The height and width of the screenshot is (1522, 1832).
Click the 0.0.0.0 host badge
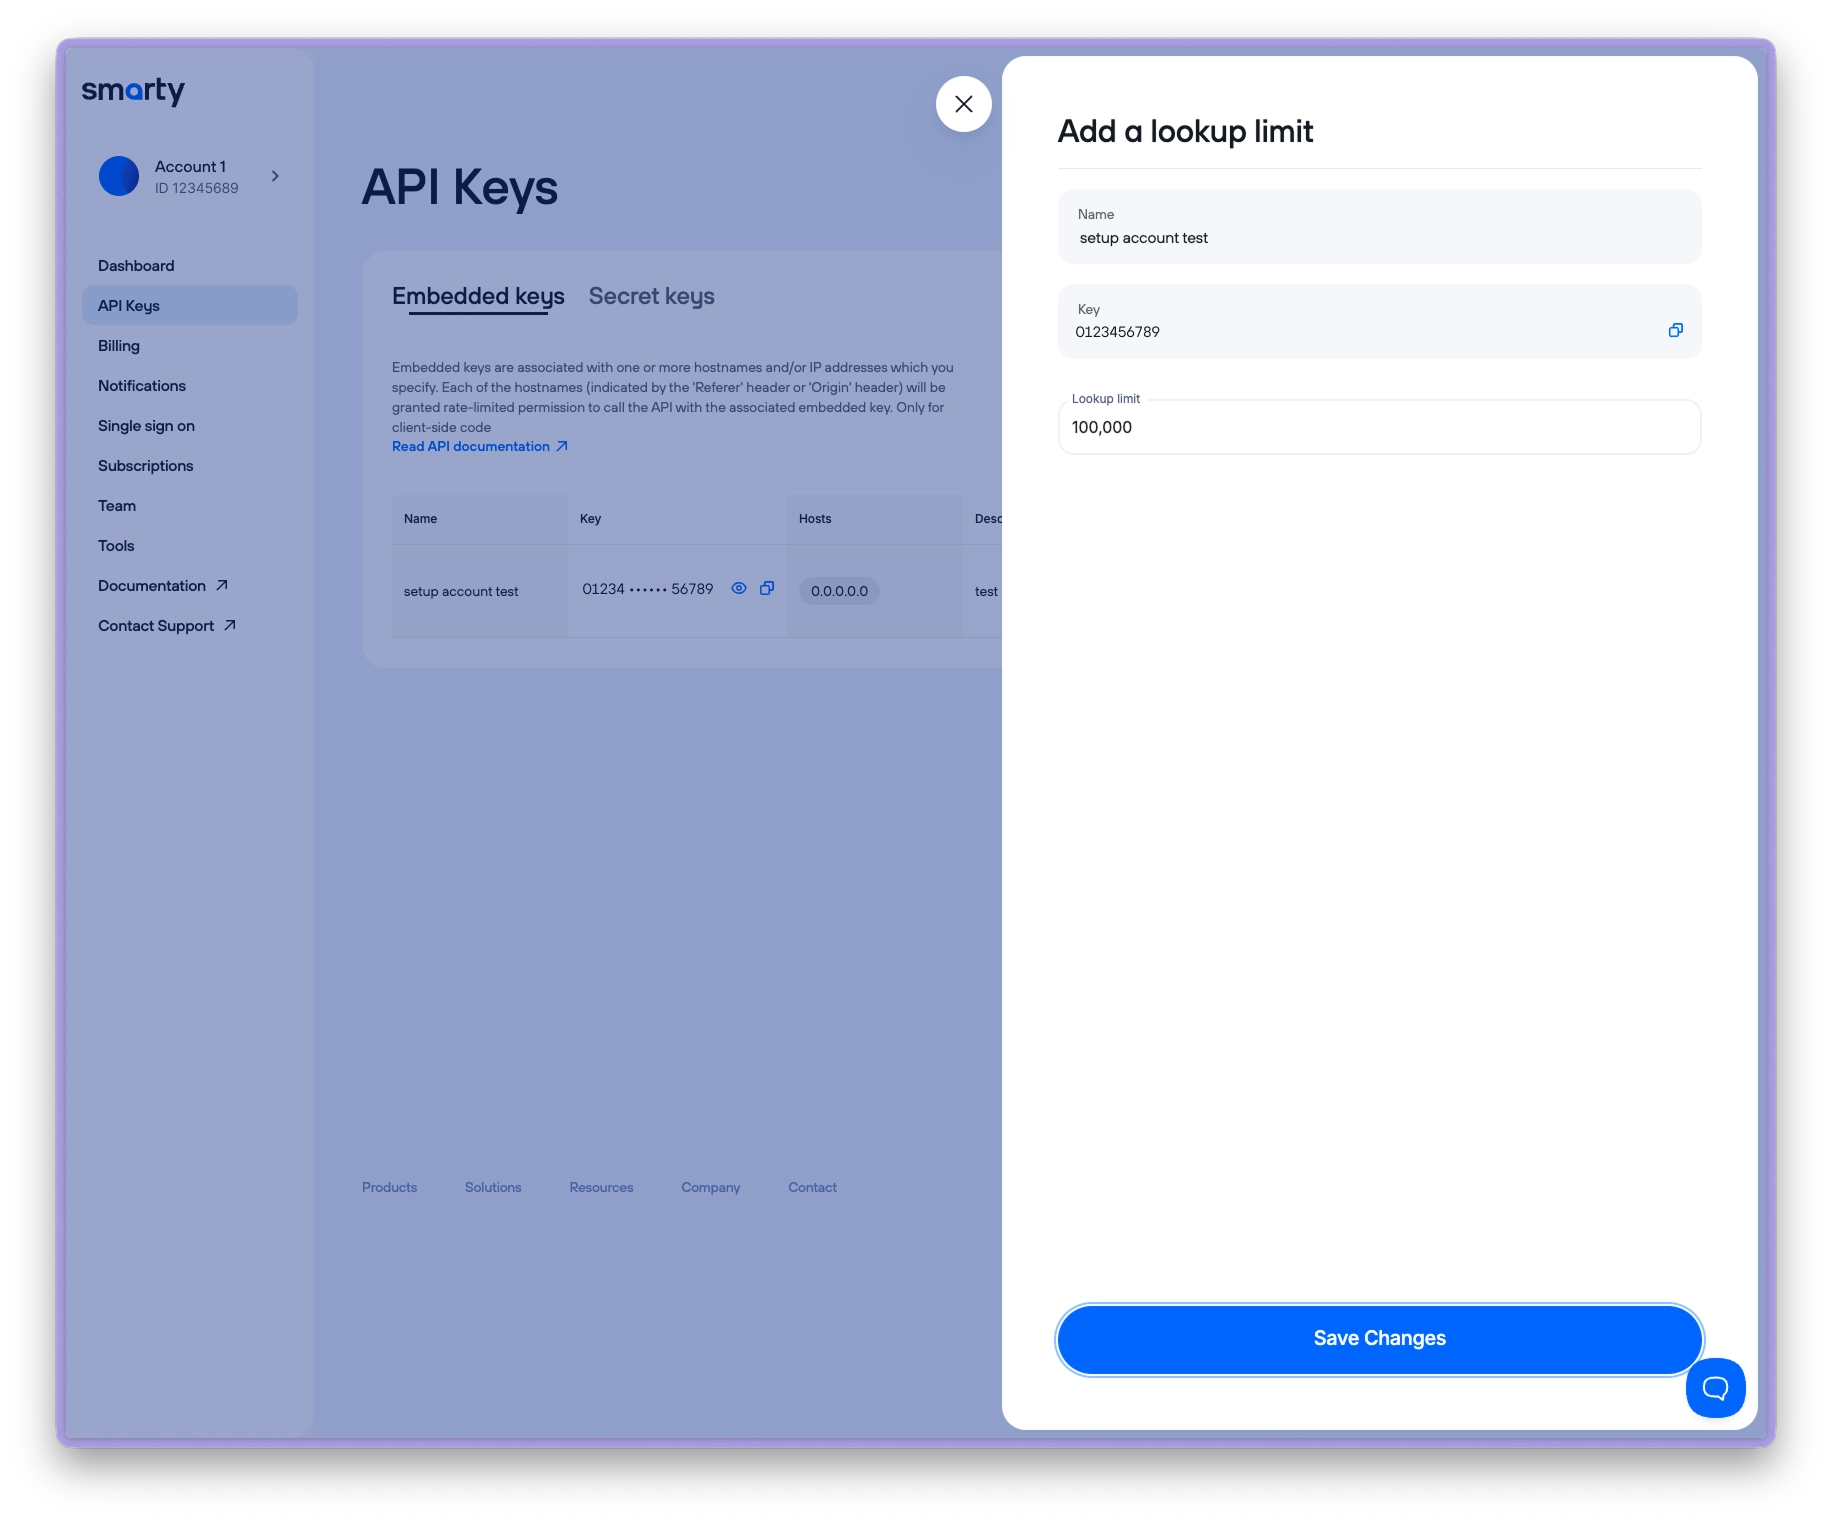click(x=839, y=591)
